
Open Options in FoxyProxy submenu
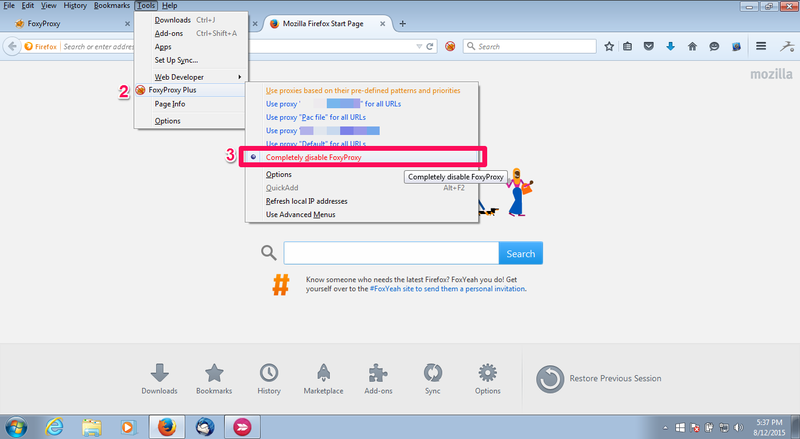point(362,174)
